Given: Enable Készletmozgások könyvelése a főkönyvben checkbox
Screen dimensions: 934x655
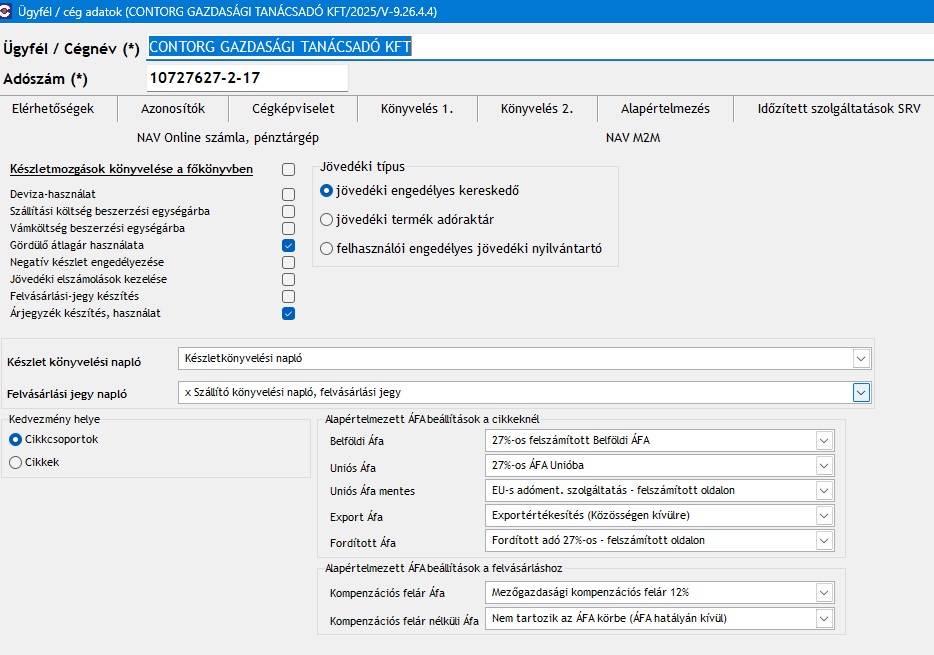Looking at the screenshot, I should click(288, 170).
